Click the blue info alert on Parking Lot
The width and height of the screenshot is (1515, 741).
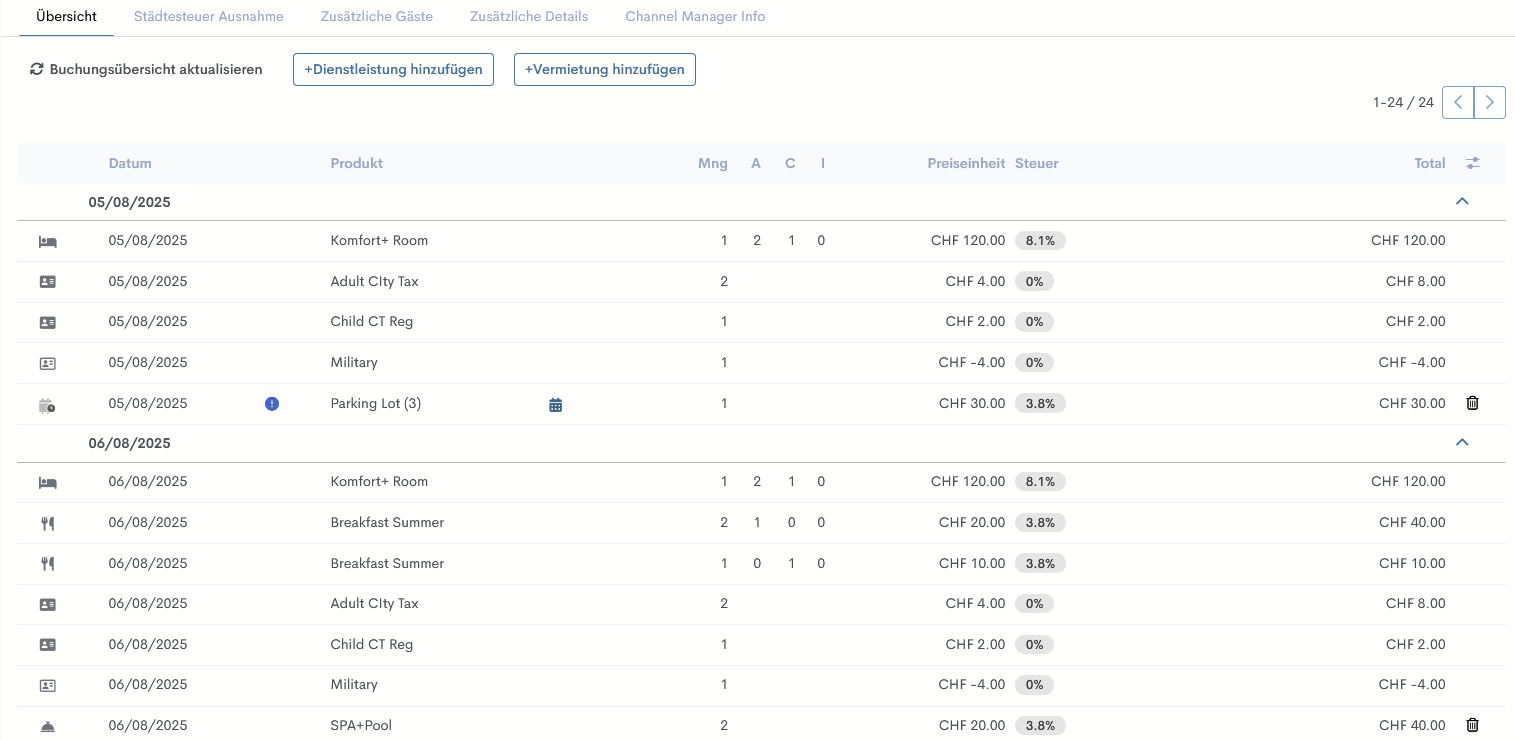pyautogui.click(x=272, y=404)
